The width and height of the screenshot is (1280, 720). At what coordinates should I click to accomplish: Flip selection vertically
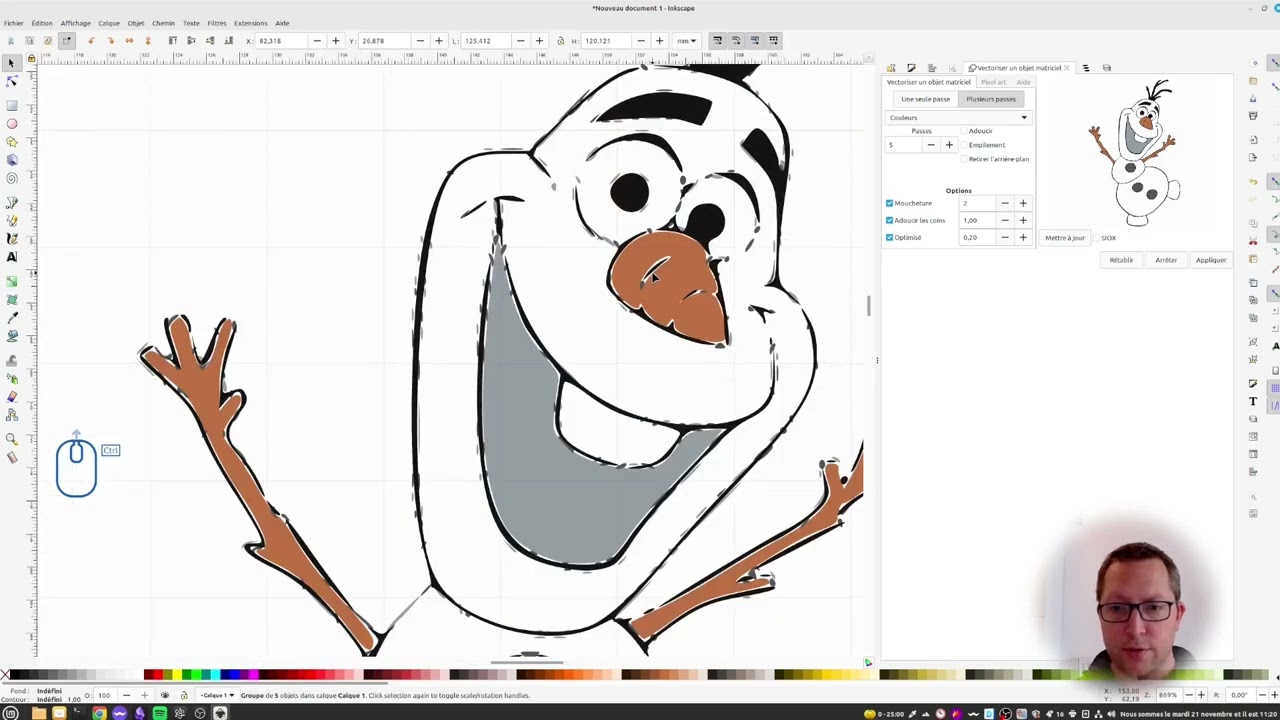tap(148, 41)
